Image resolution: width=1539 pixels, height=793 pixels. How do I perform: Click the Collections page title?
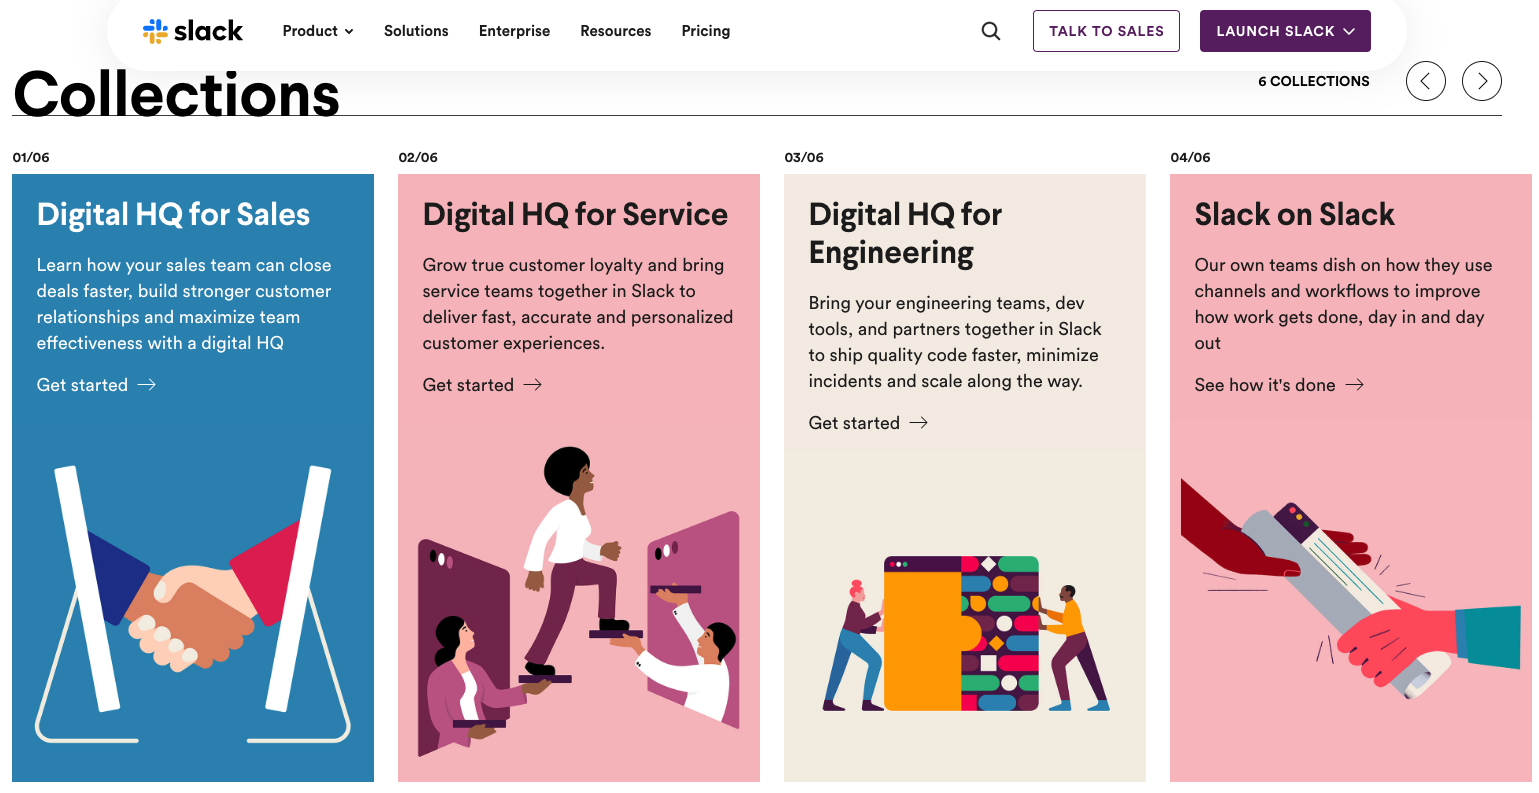pos(176,94)
